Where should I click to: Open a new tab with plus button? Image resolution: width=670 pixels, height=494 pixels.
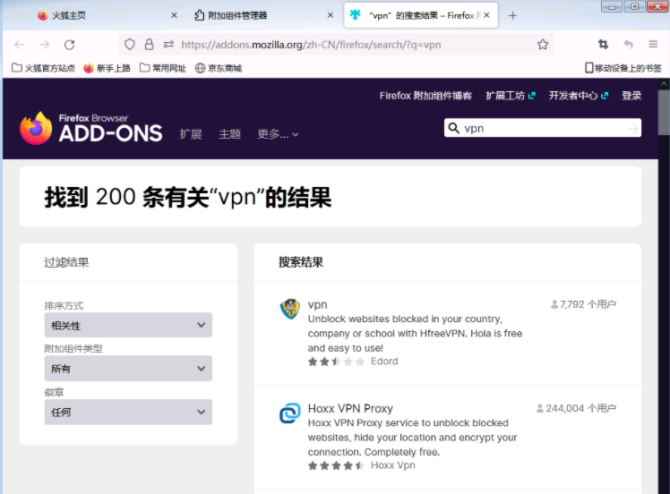(x=513, y=16)
